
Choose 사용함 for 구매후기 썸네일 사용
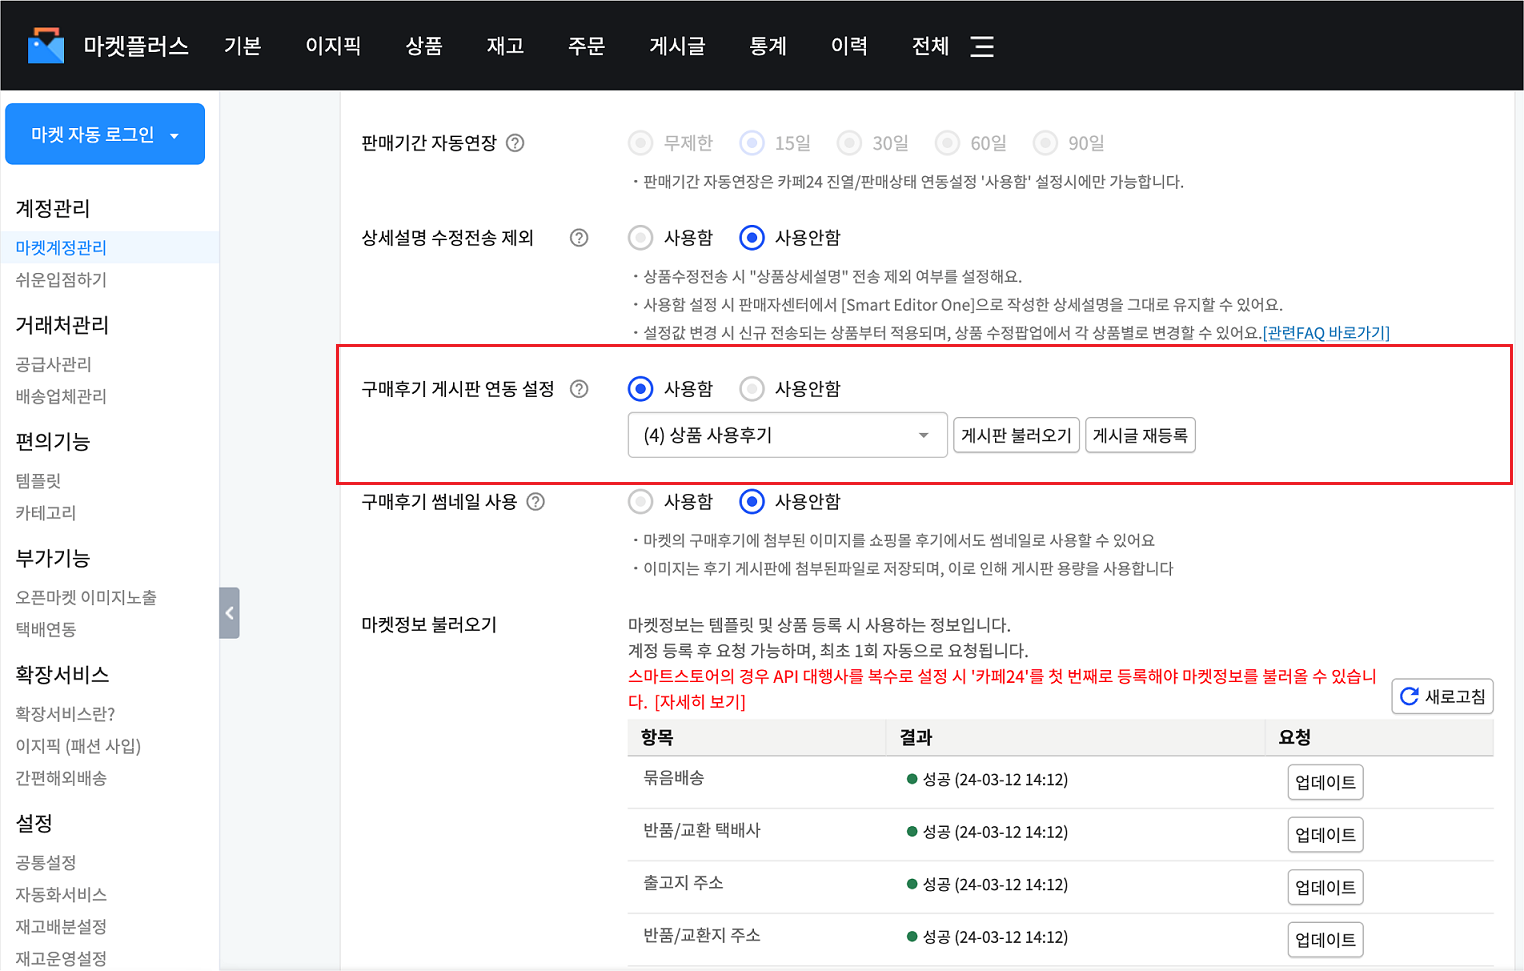[640, 502]
